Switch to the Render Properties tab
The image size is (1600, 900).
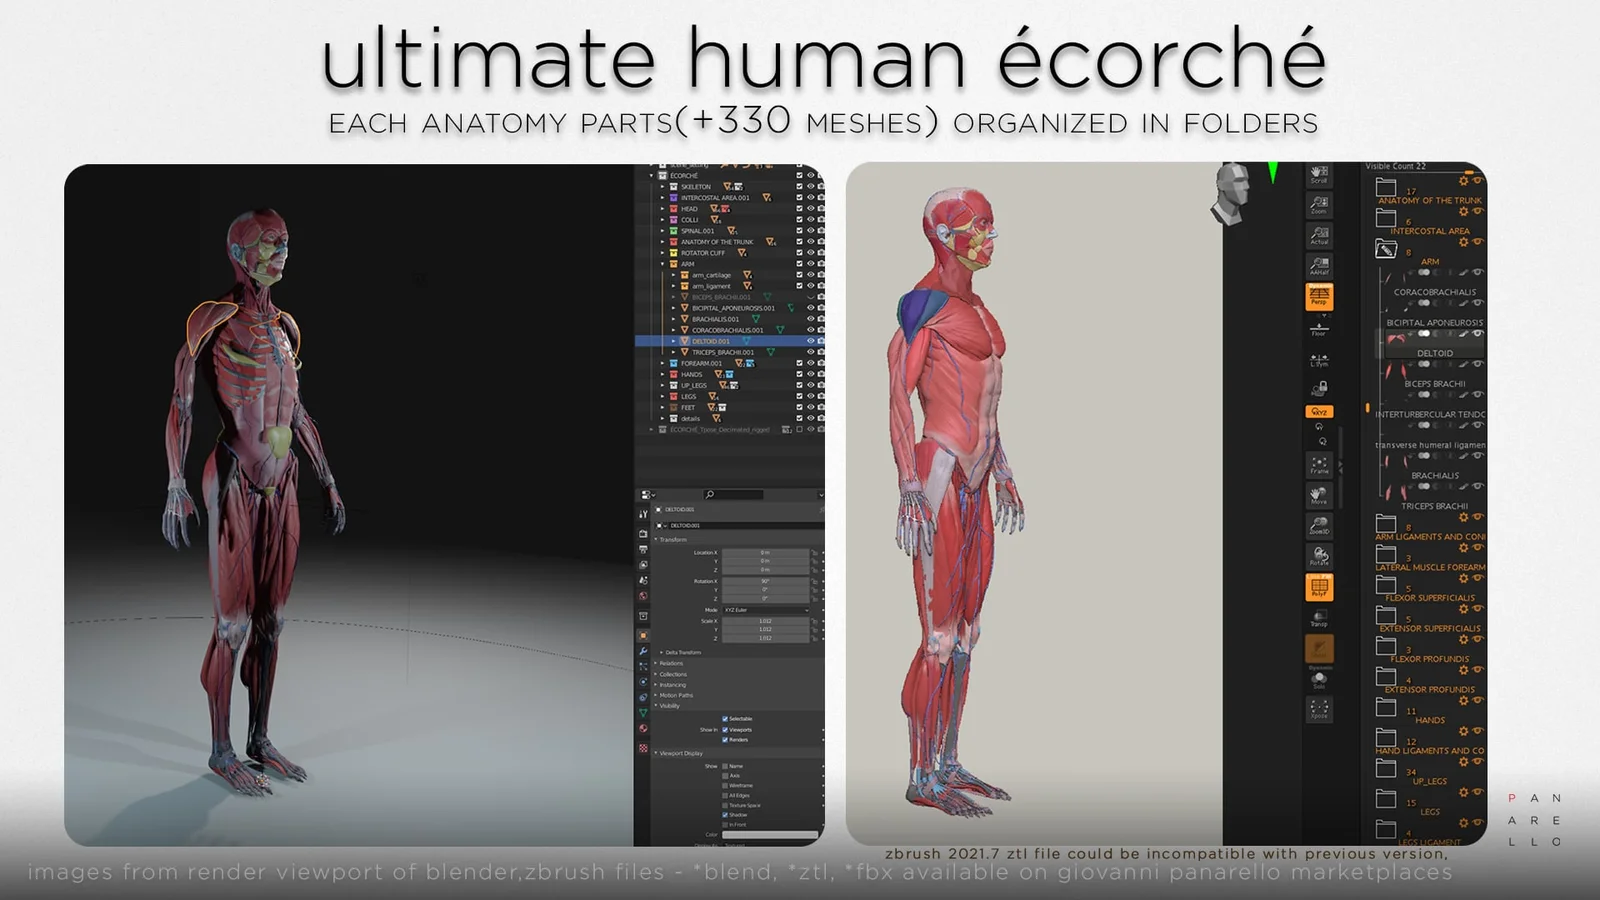pos(643,532)
